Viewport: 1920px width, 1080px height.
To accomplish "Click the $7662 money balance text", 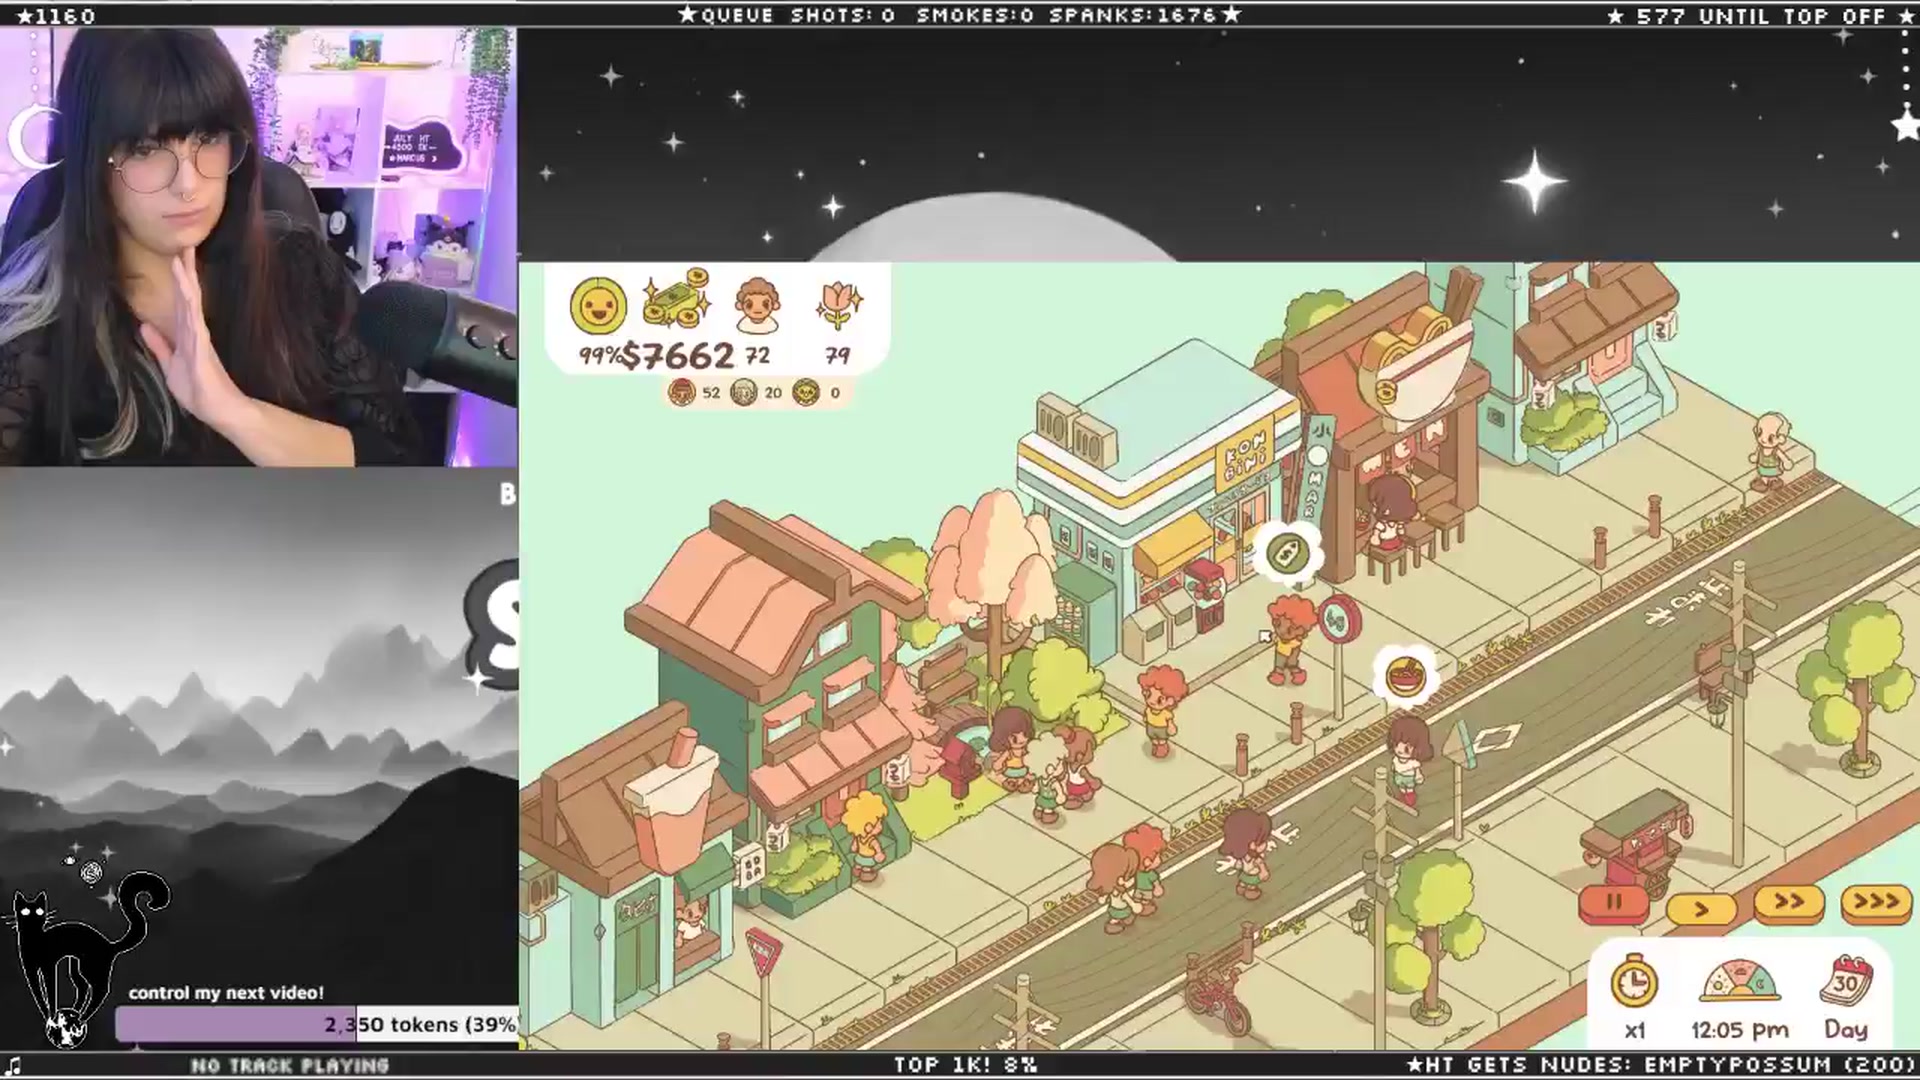I will [678, 356].
